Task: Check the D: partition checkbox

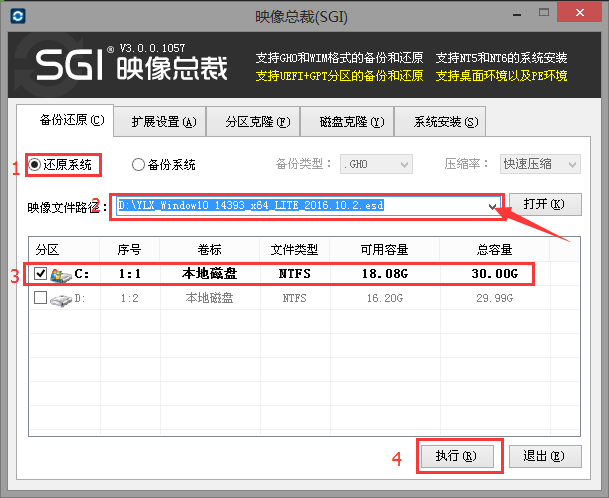Action: [x=40, y=298]
